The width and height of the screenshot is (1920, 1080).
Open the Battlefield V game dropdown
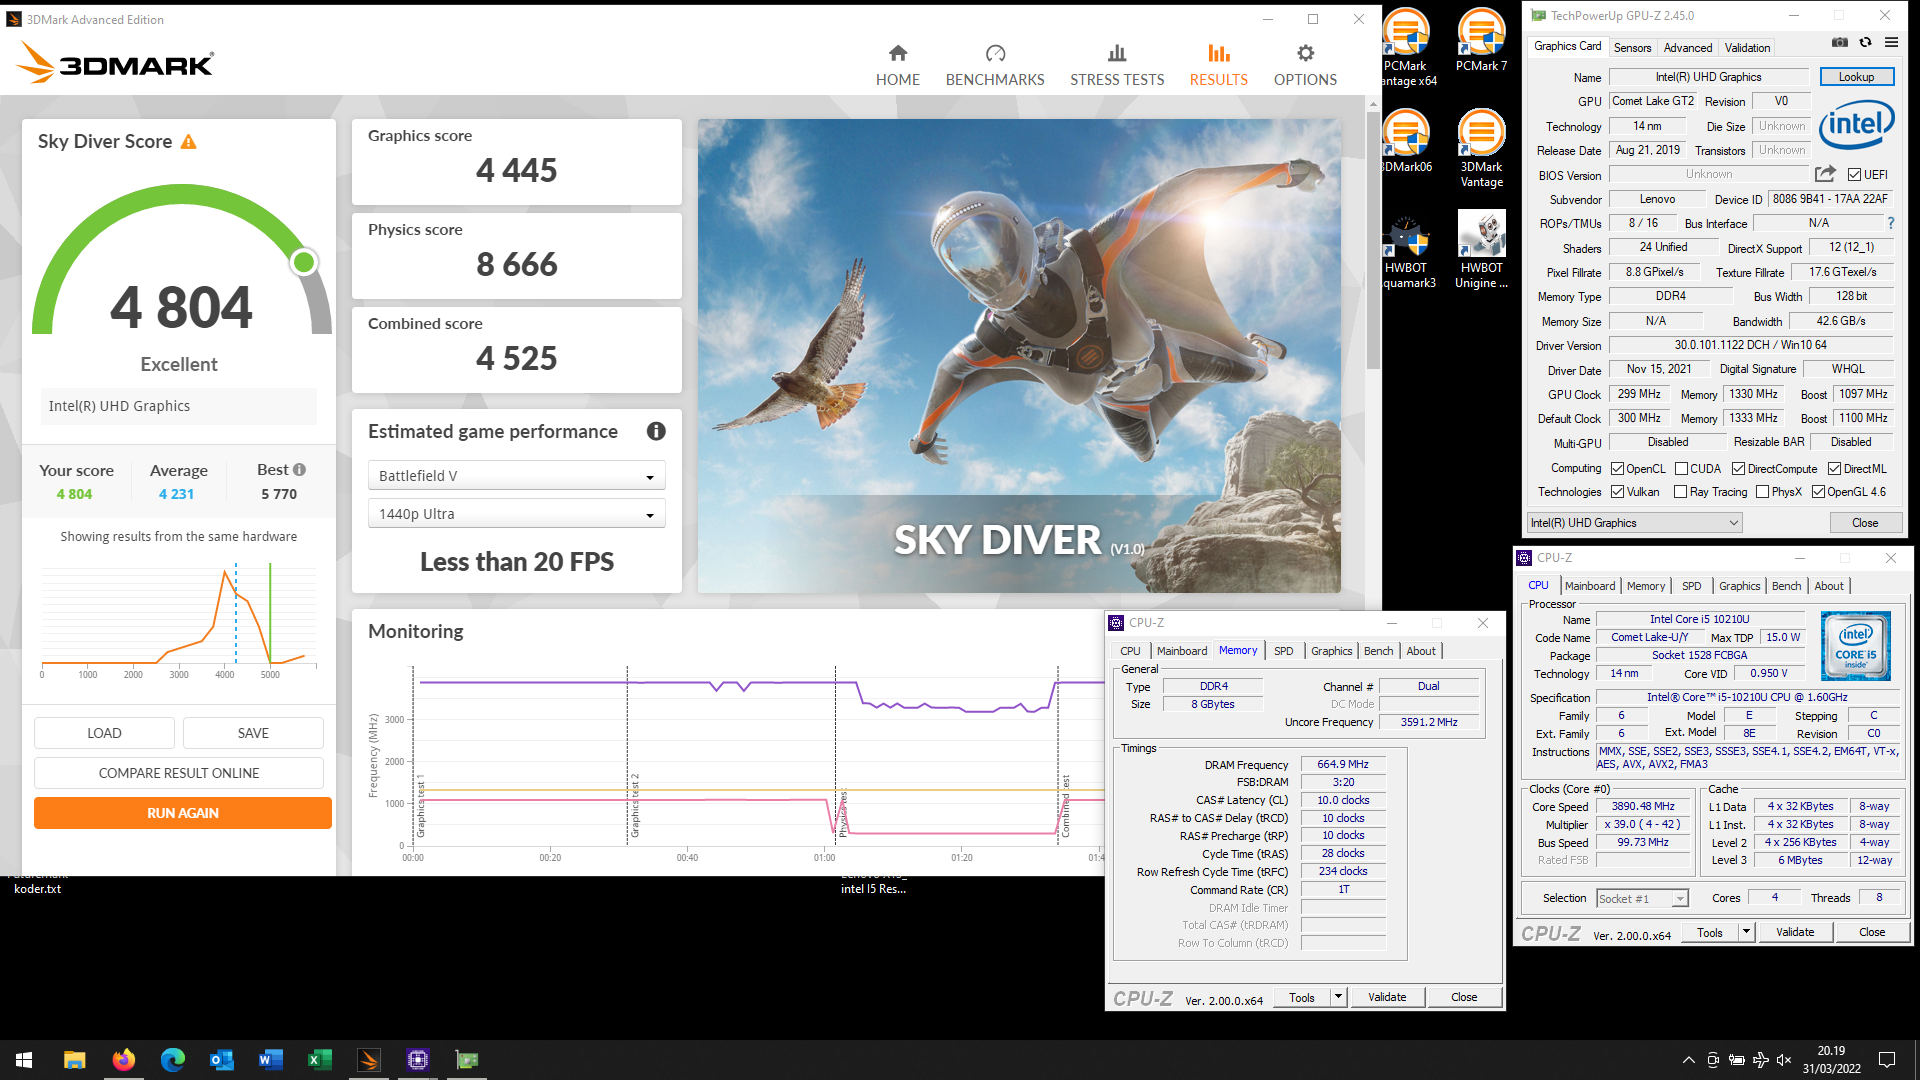pyautogui.click(x=516, y=476)
